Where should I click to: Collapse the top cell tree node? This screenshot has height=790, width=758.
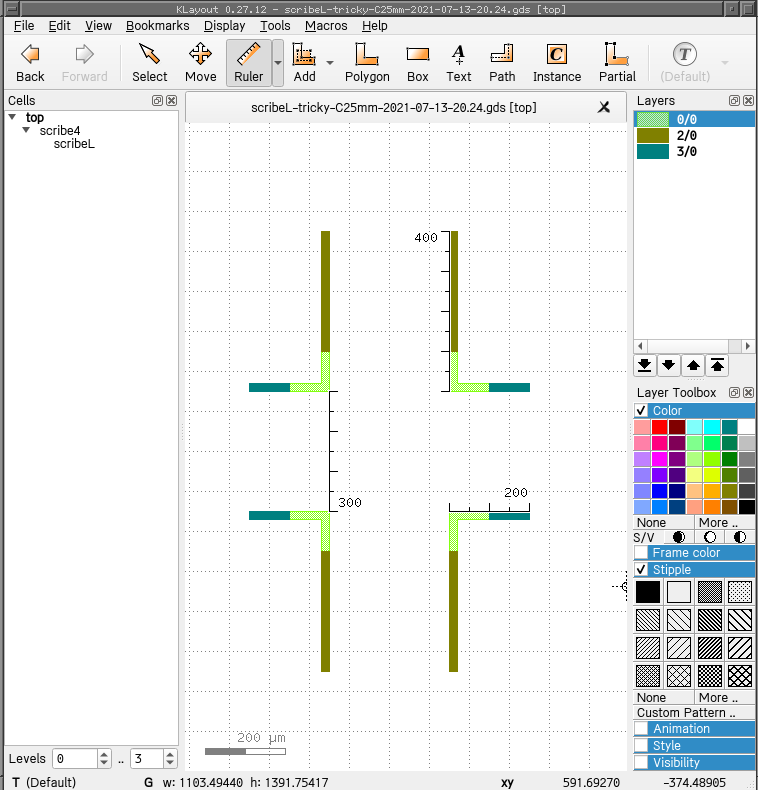pos(12,117)
